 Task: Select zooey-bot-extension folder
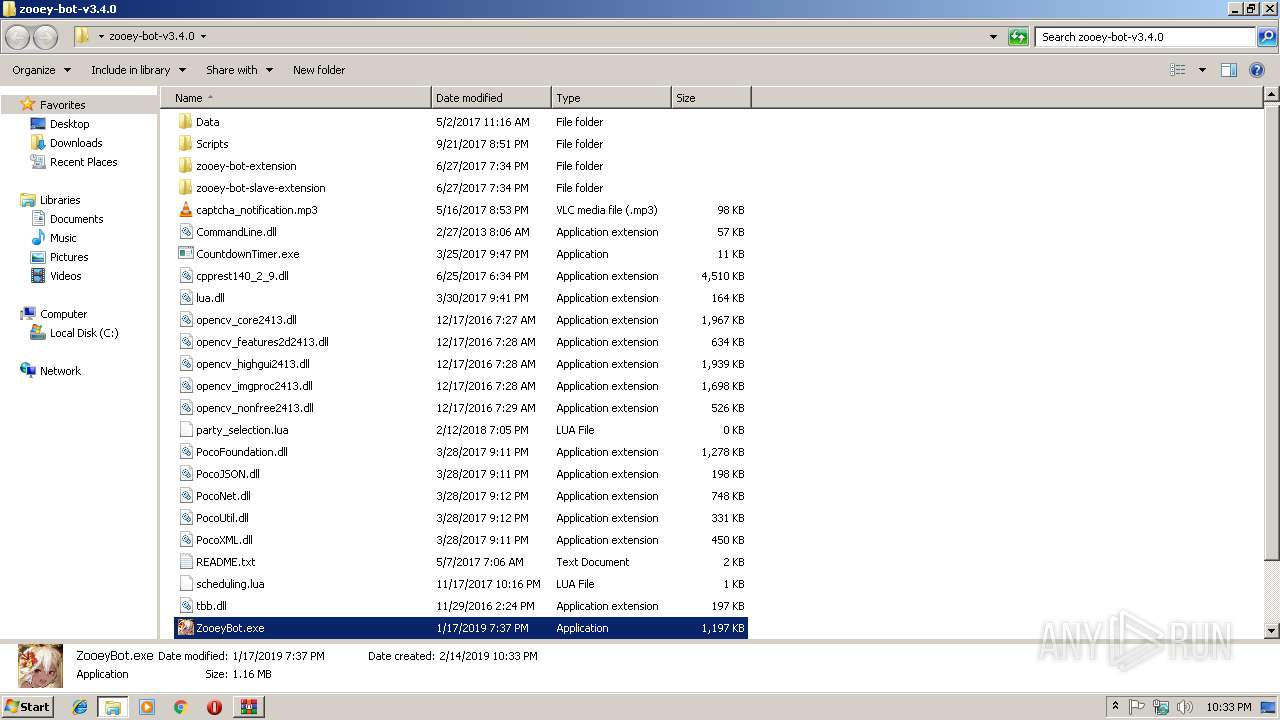(246, 166)
